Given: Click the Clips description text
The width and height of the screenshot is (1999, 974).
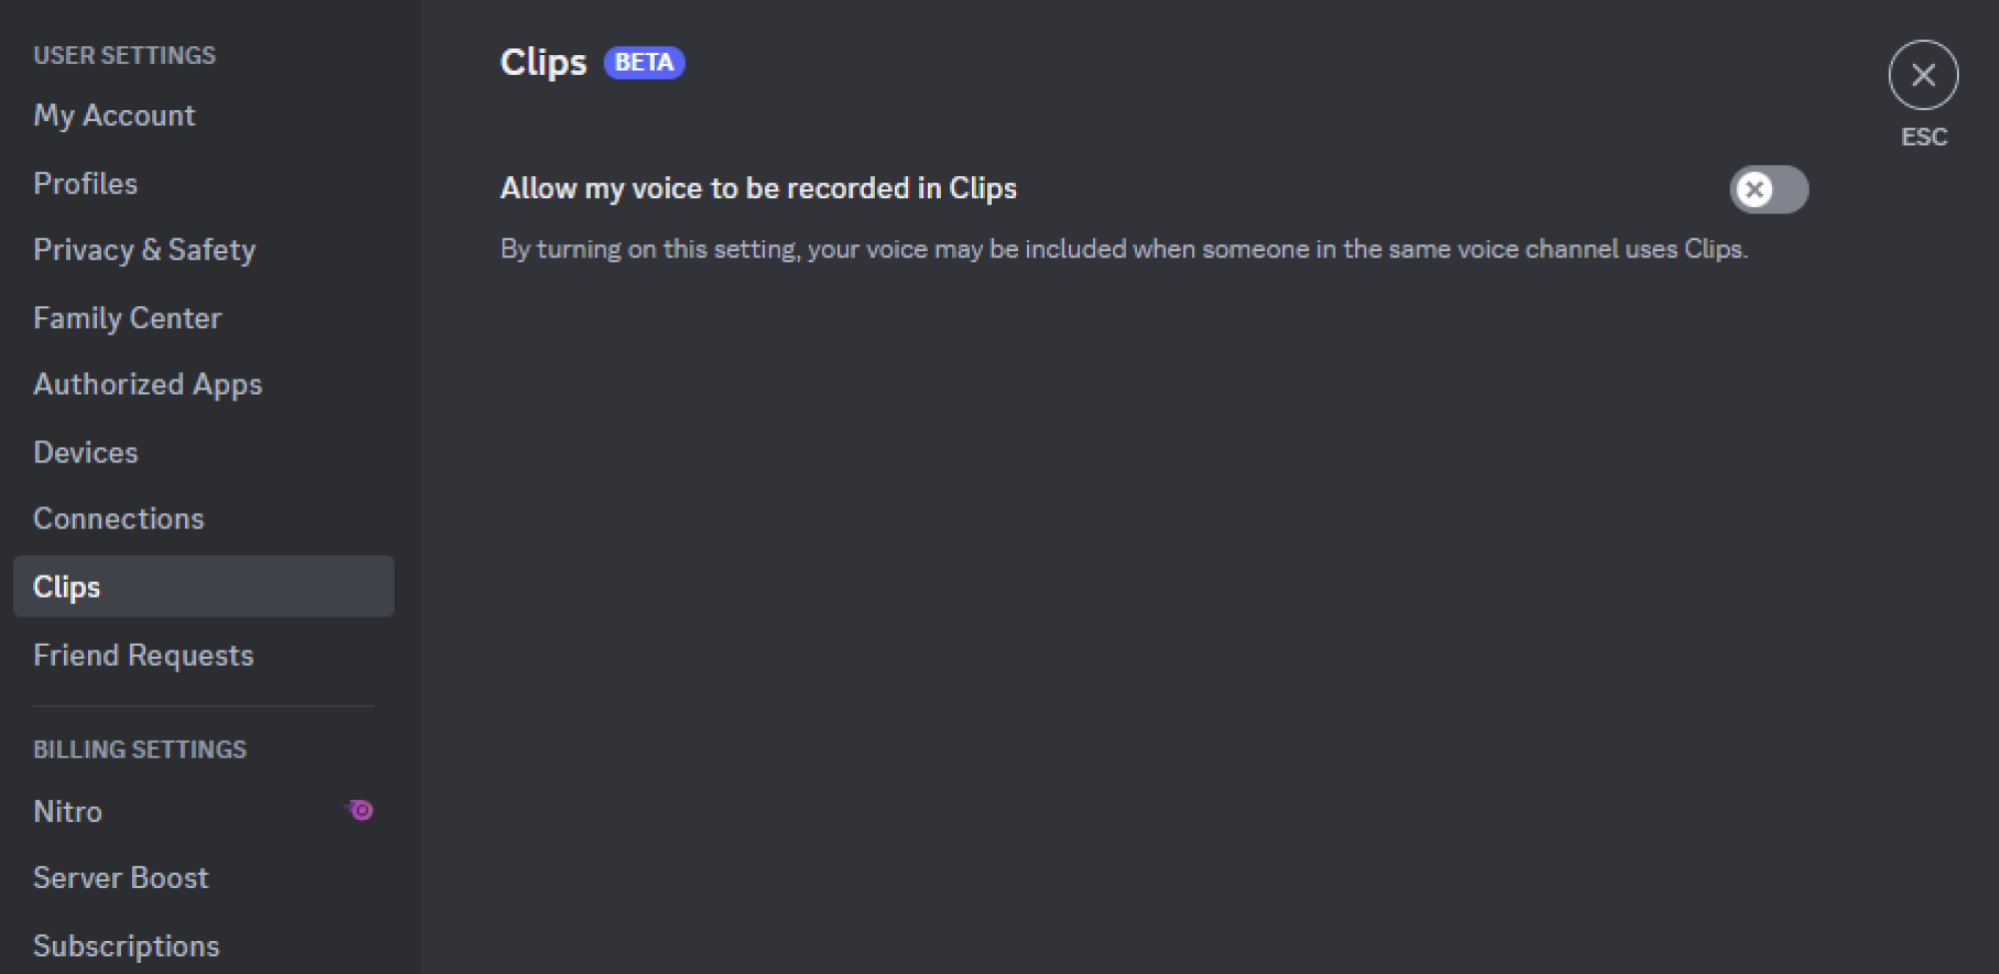Looking at the screenshot, I should click(1124, 249).
